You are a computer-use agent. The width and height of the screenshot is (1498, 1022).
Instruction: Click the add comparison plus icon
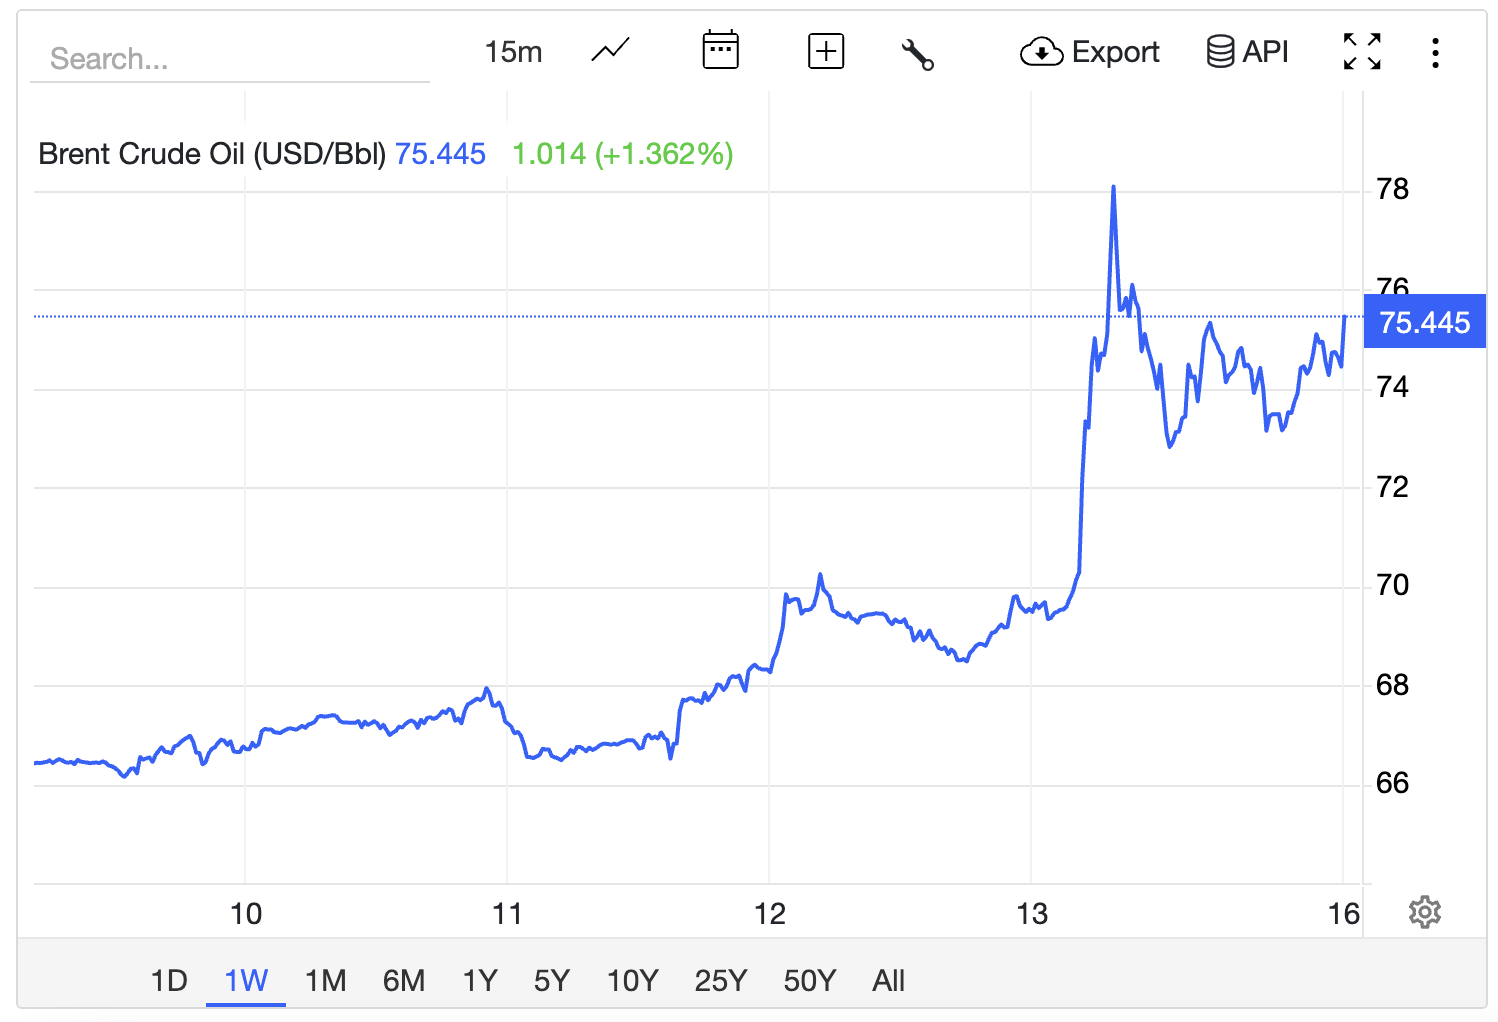pos(826,51)
